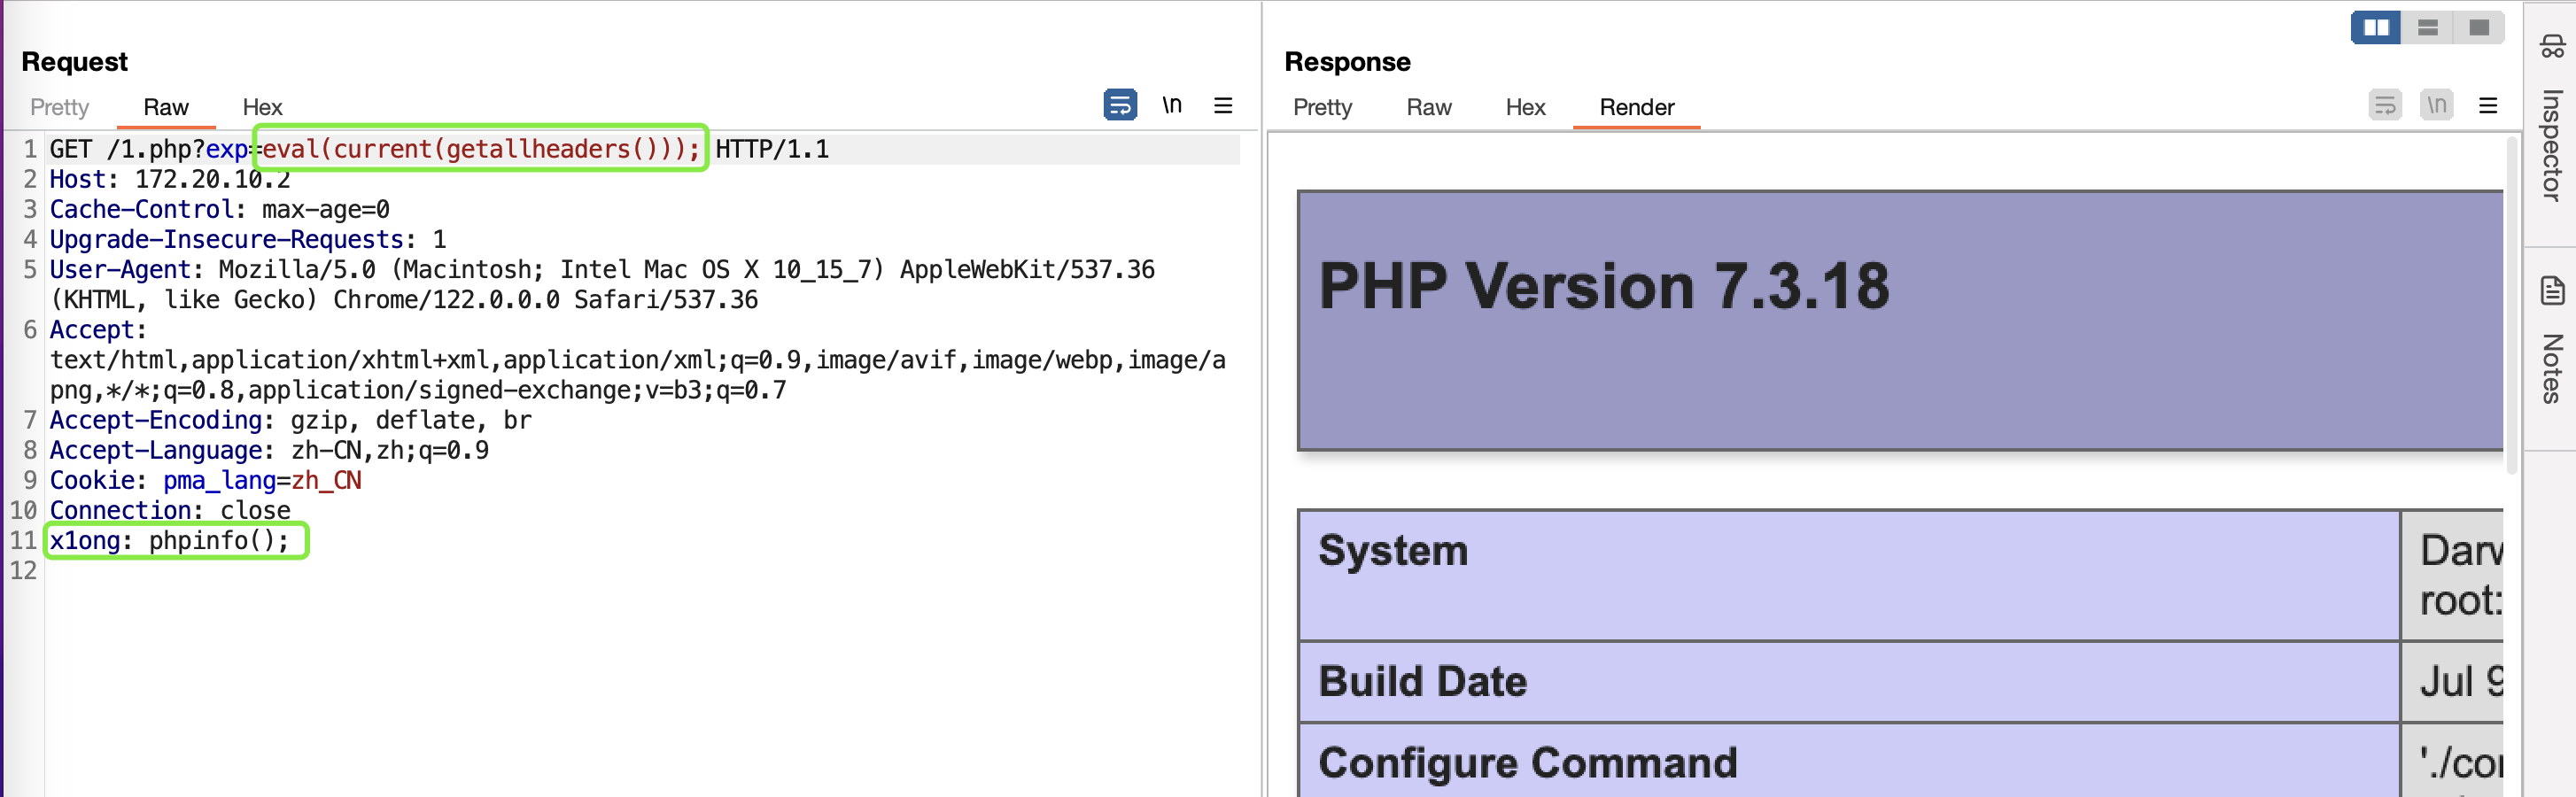Select the Request Pretty tab

point(59,107)
